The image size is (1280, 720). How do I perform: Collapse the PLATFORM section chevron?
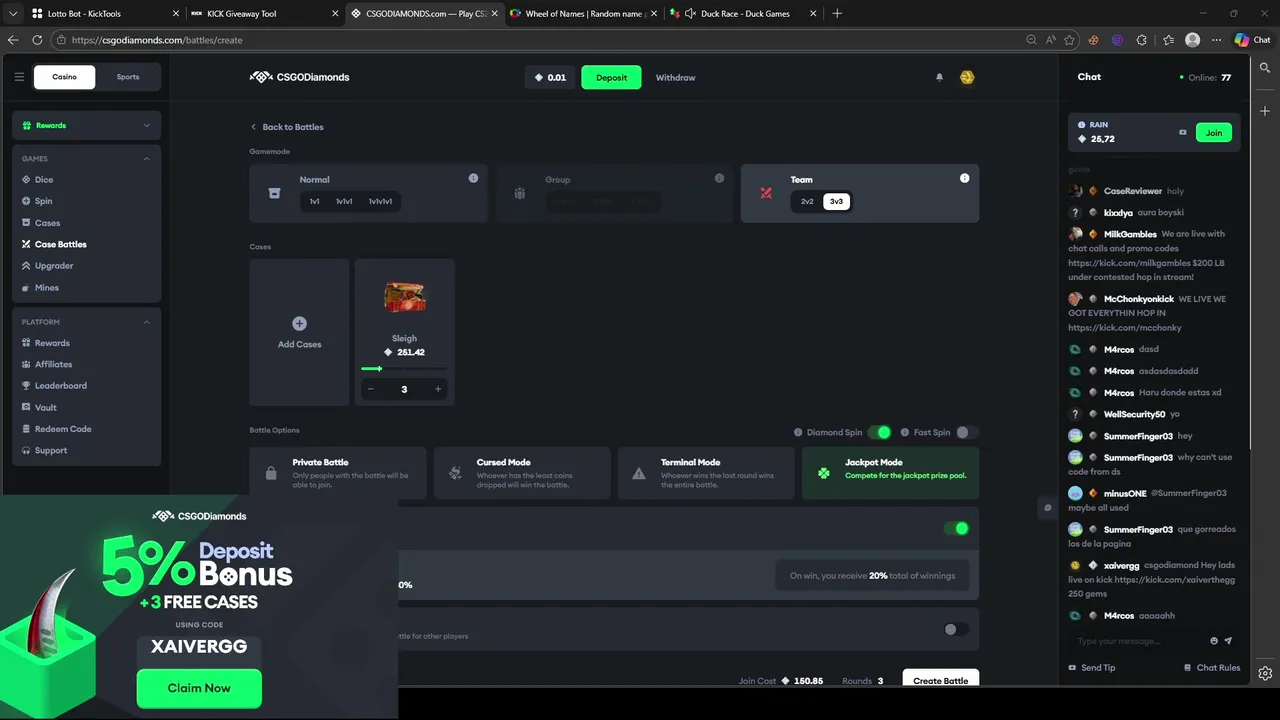coord(146,322)
